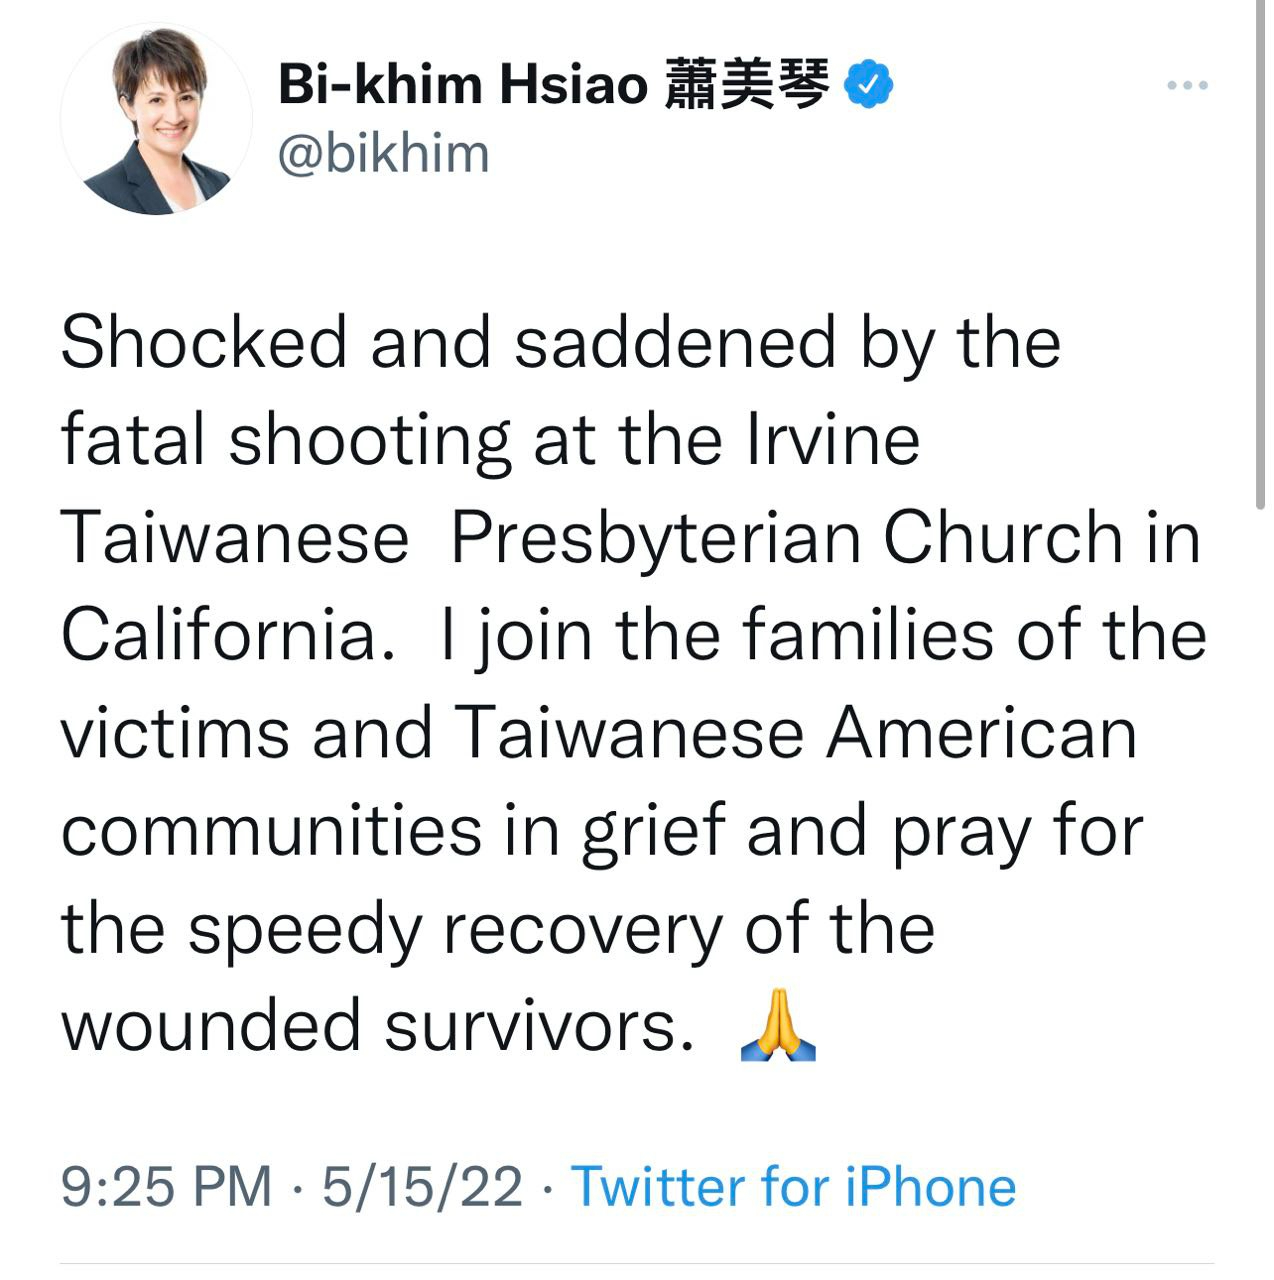1274x1280 pixels.
Task: Click the word California in the tweet
Action: [220, 636]
